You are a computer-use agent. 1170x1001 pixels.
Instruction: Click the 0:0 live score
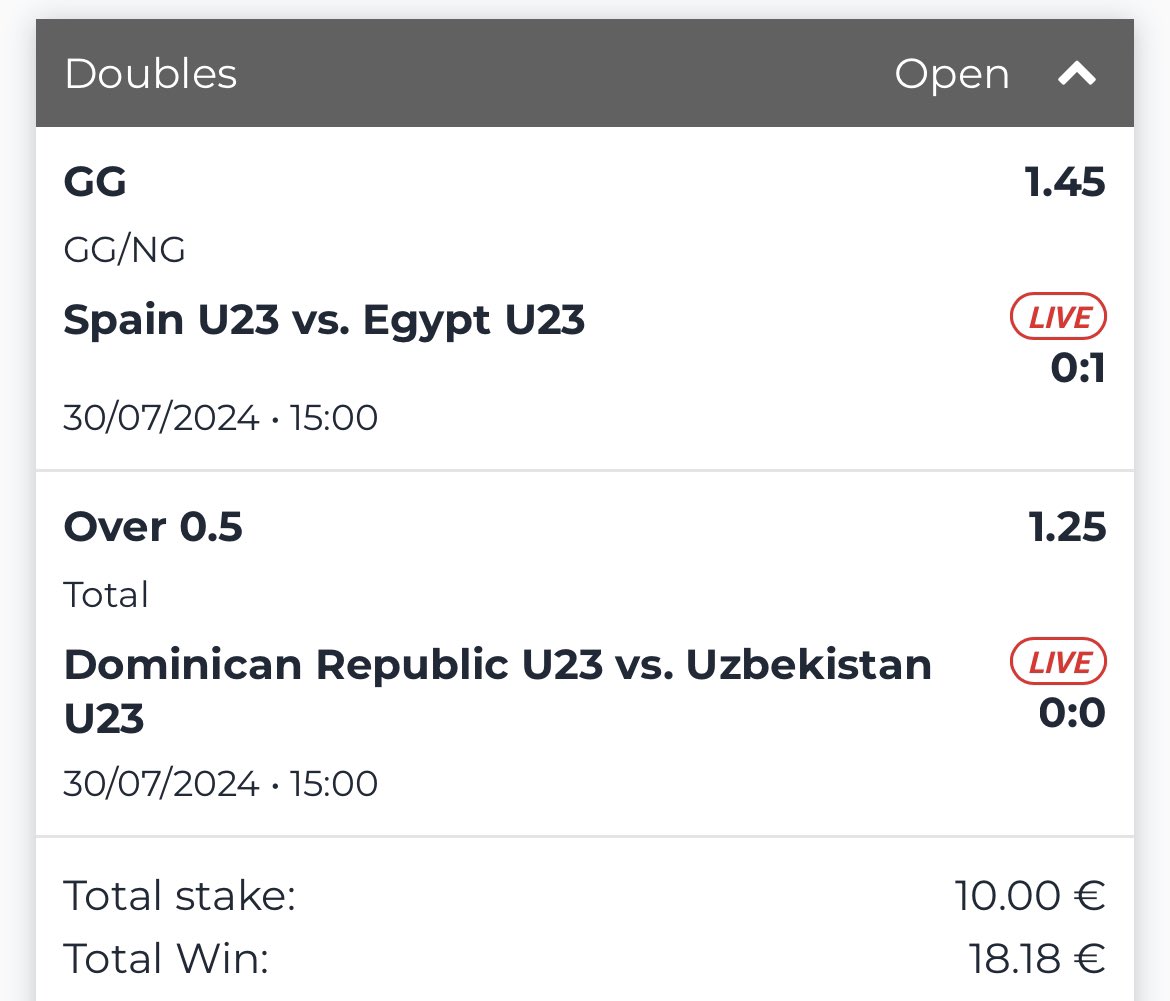click(1072, 713)
